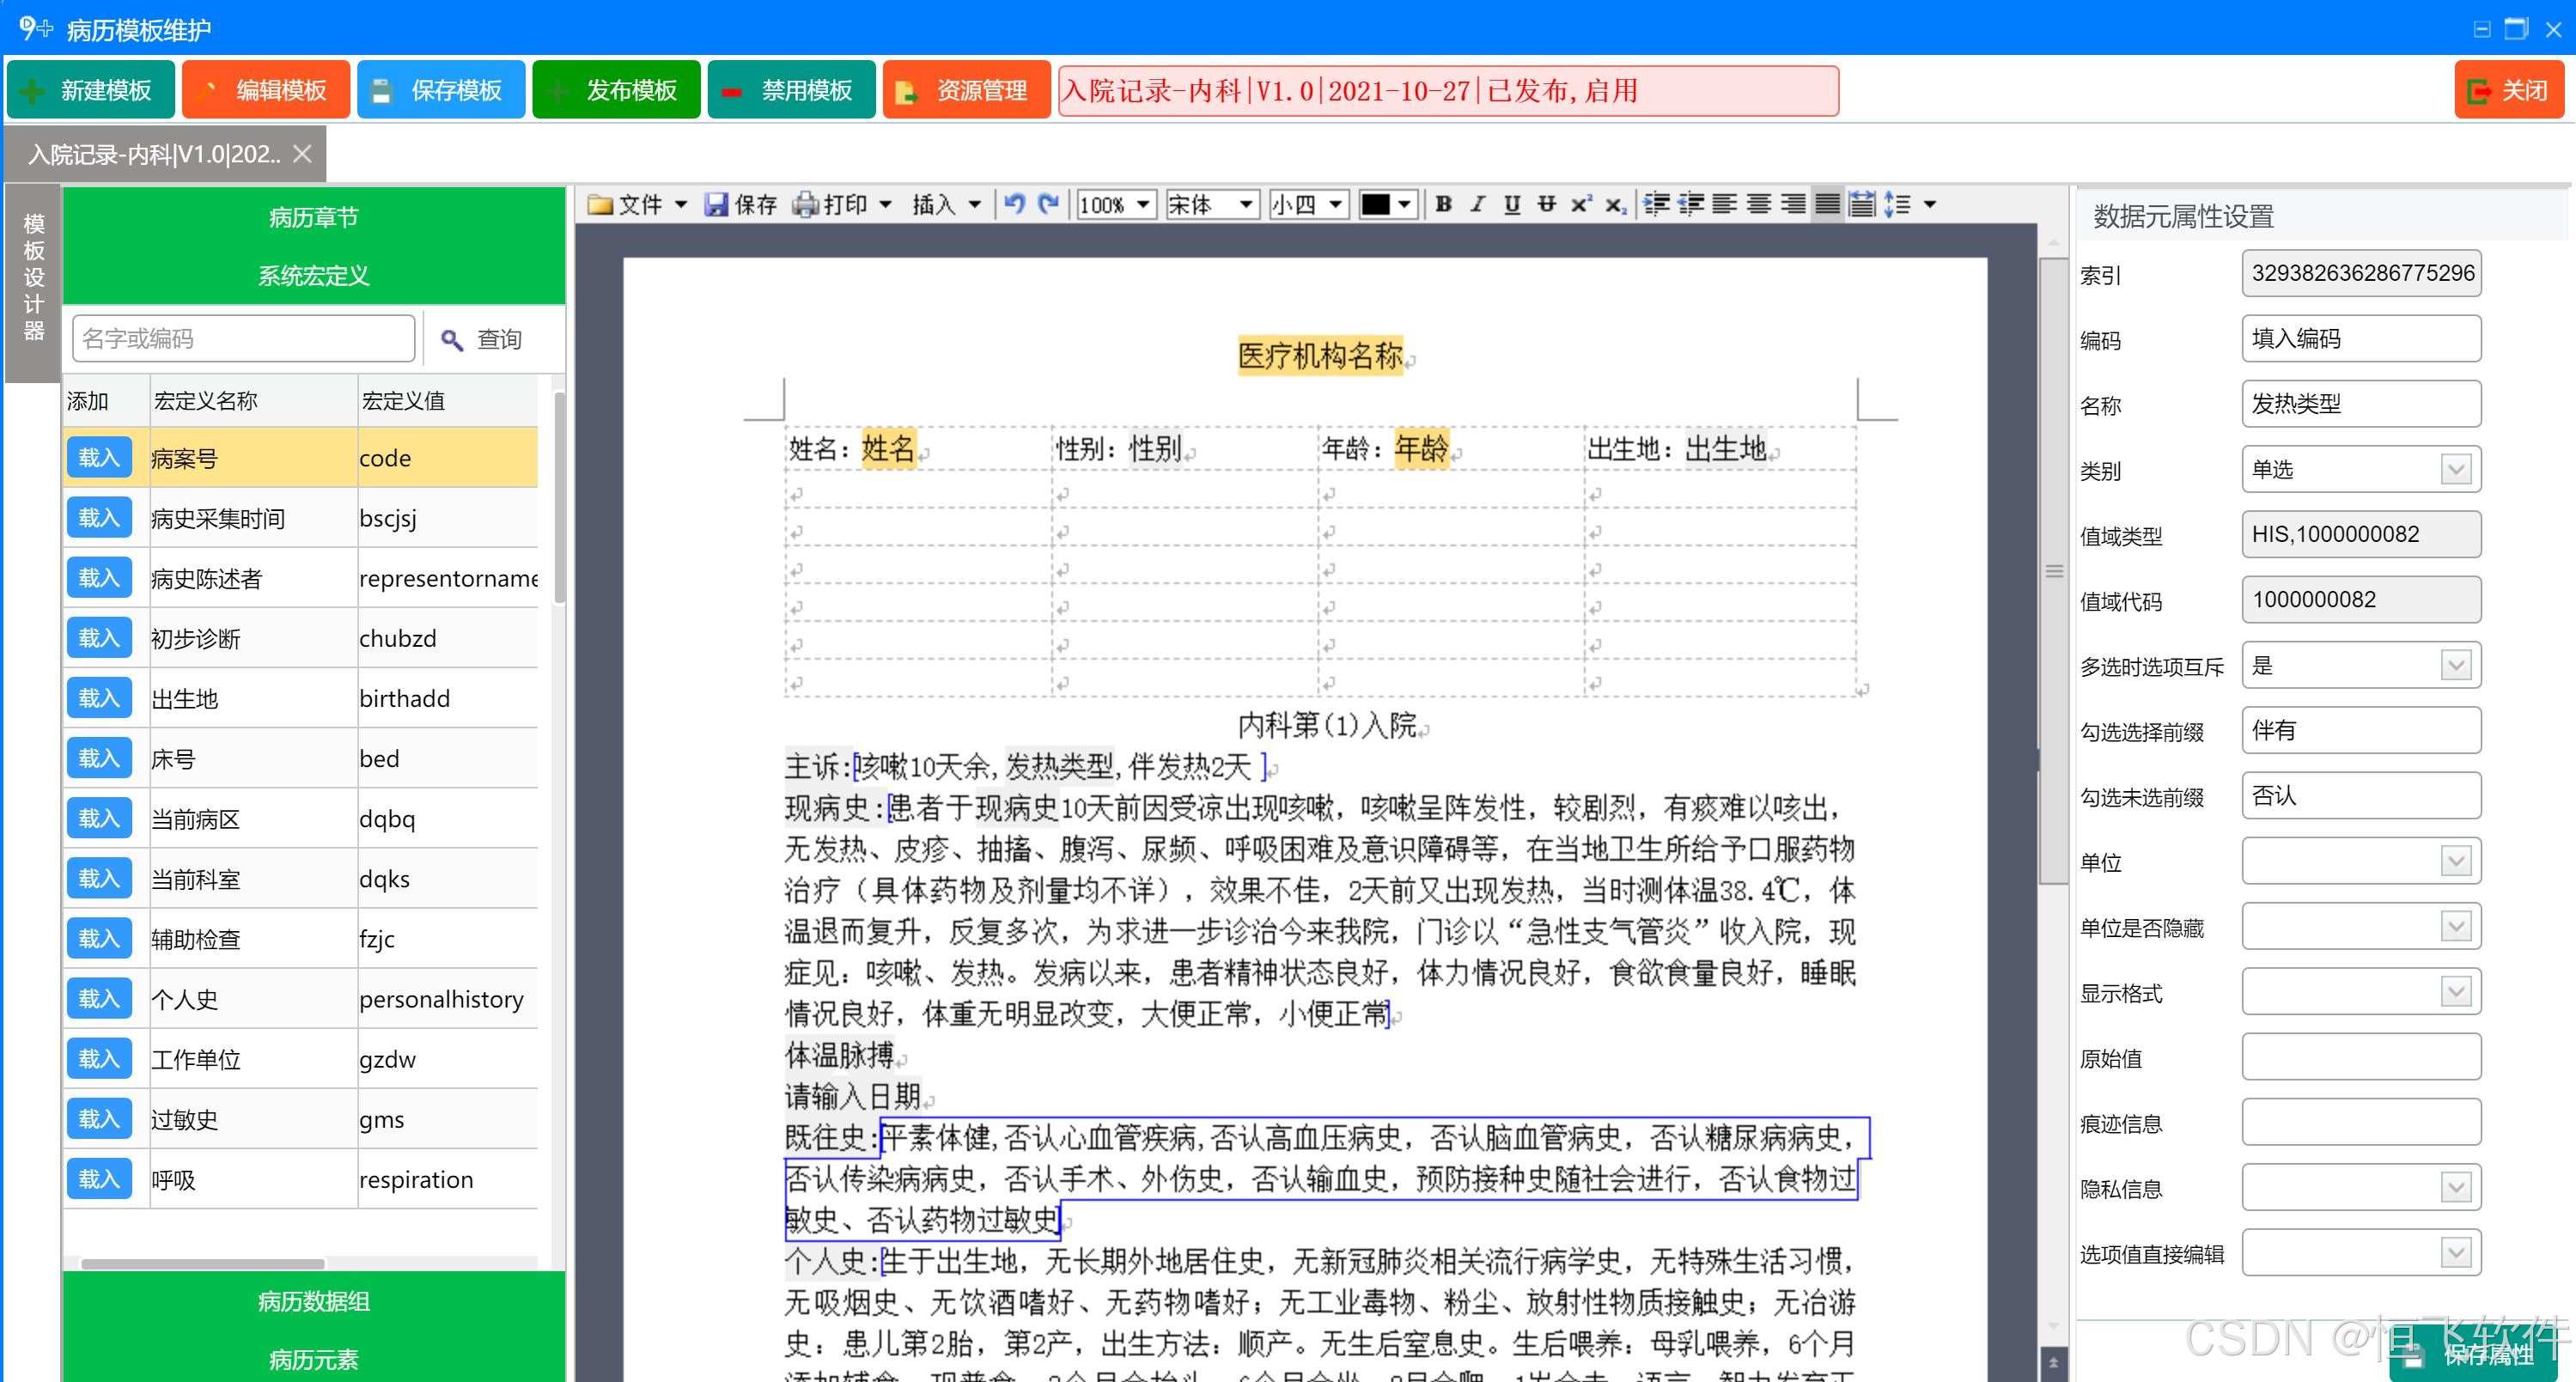Open the 类别 dropdown showing 单选
The height and width of the screenshot is (1382, 2576).
(2455, 469)
